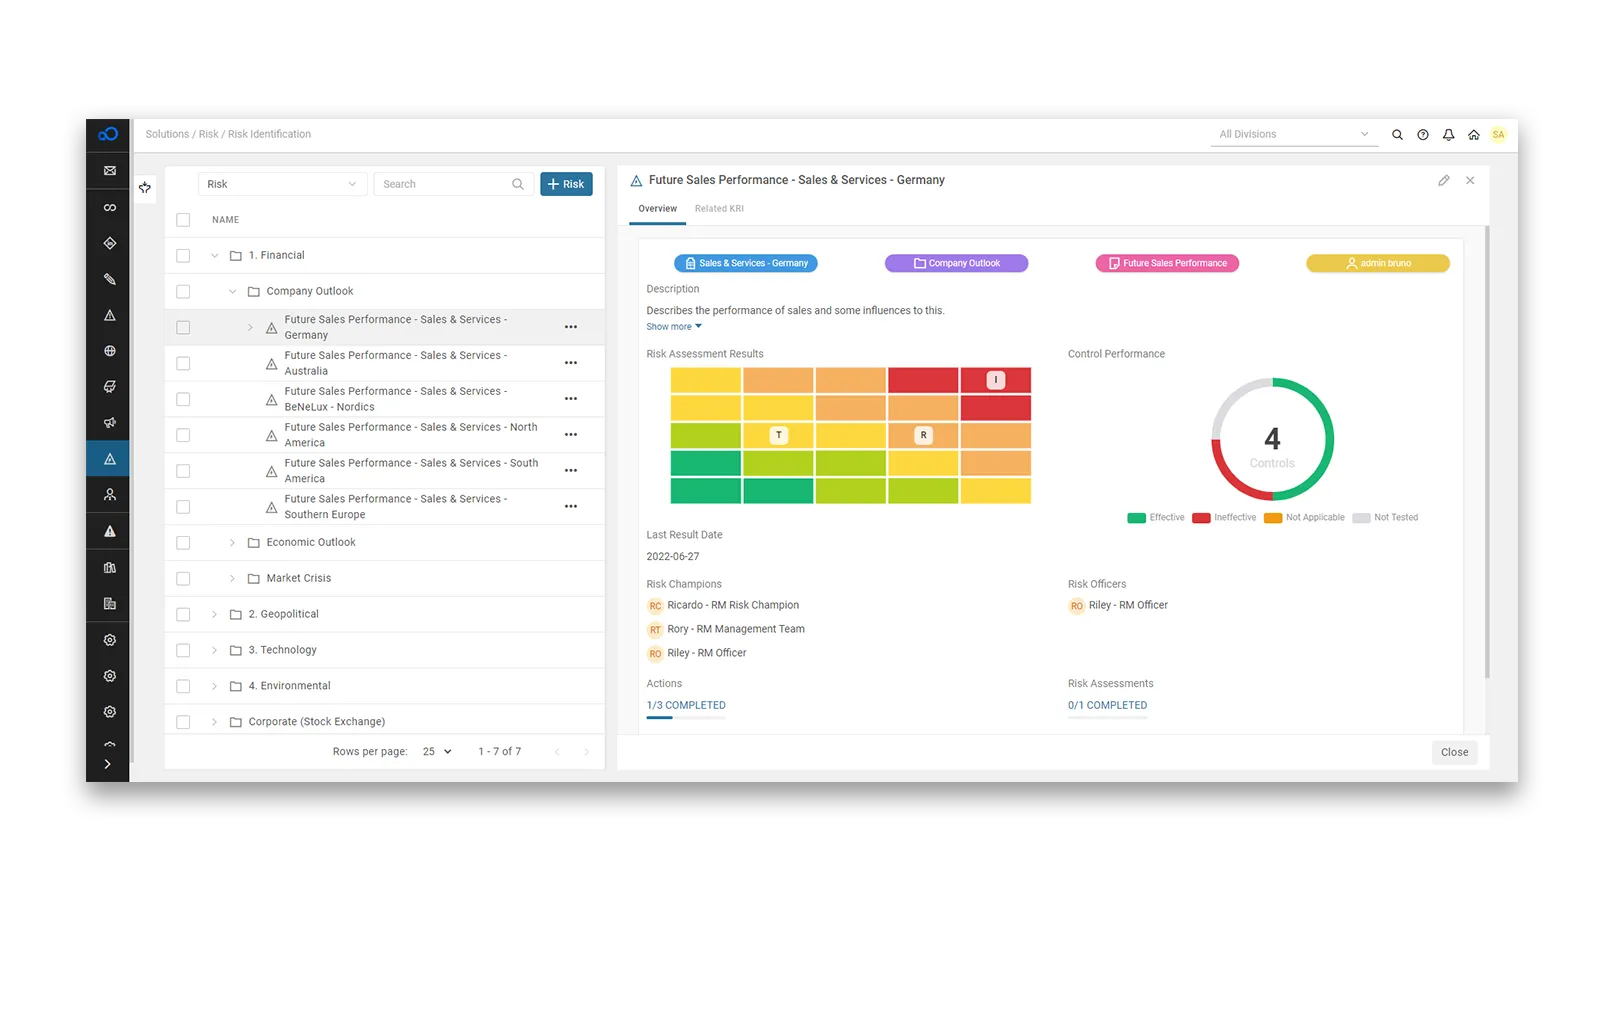Open the megaphone icon in sidebar
Viewport: 1600px width, 1022px height.
tap(110, 423)
